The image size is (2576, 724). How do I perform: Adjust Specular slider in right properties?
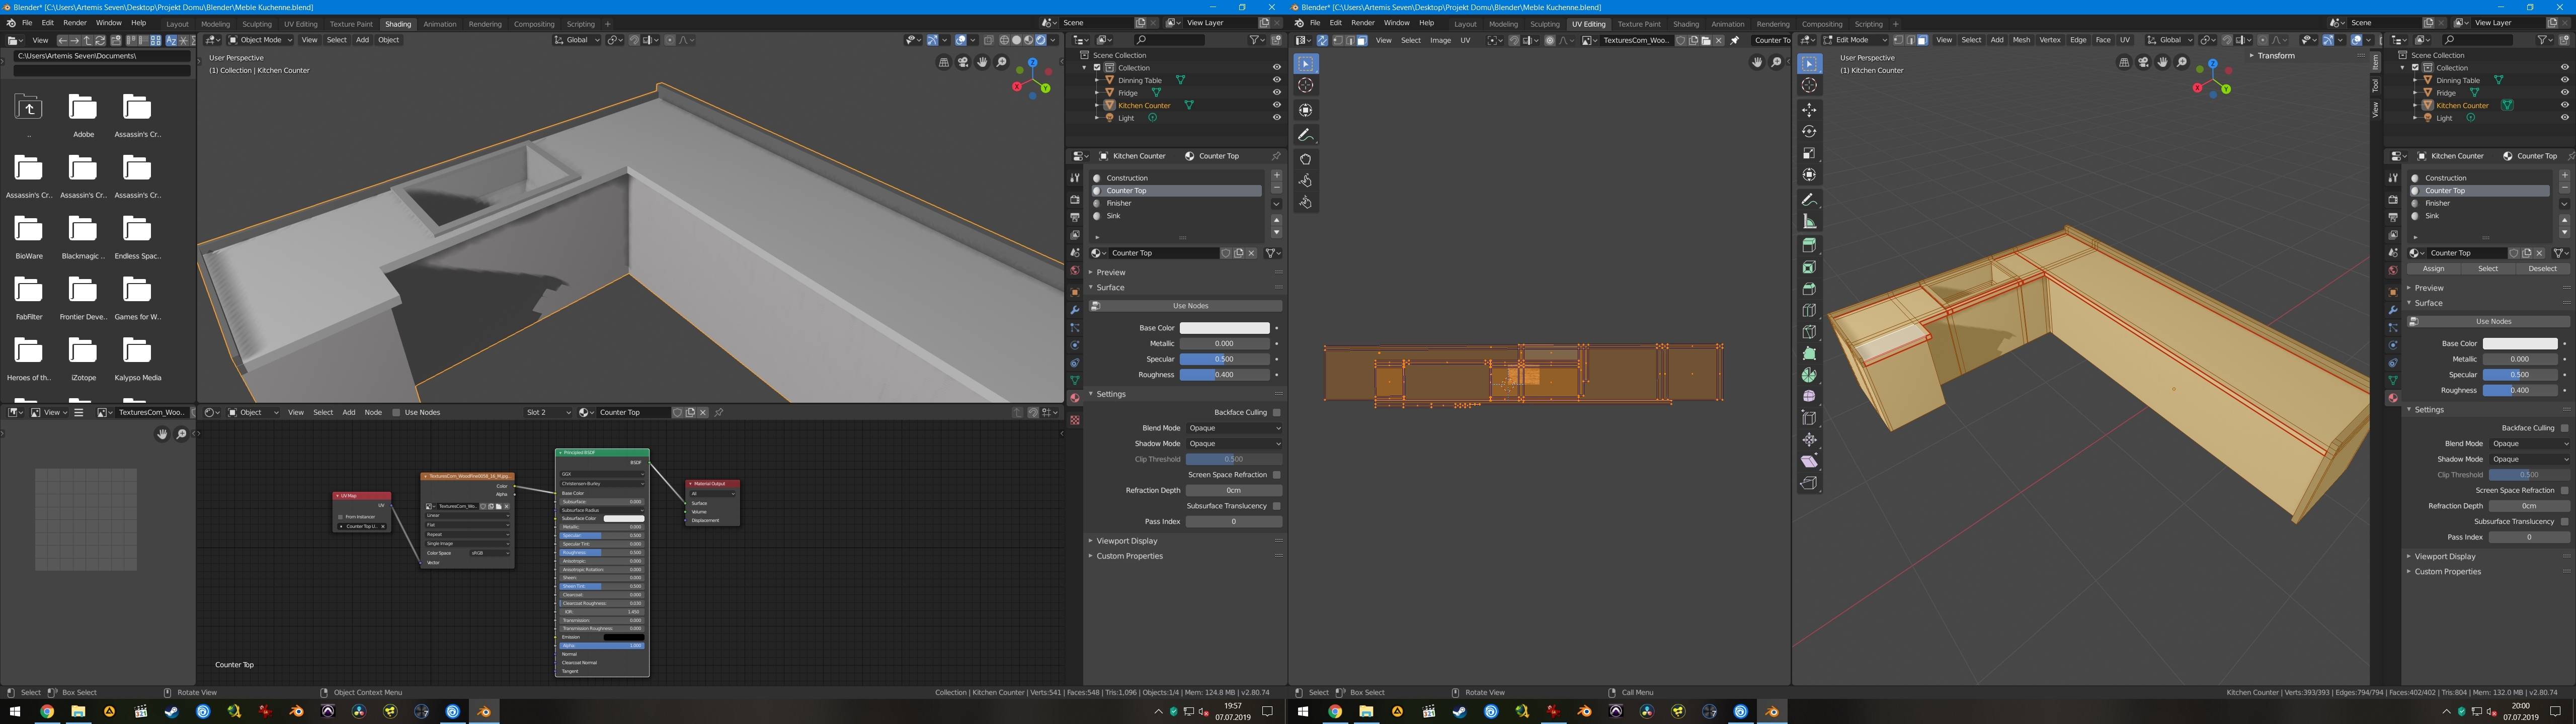(2520, 375)
